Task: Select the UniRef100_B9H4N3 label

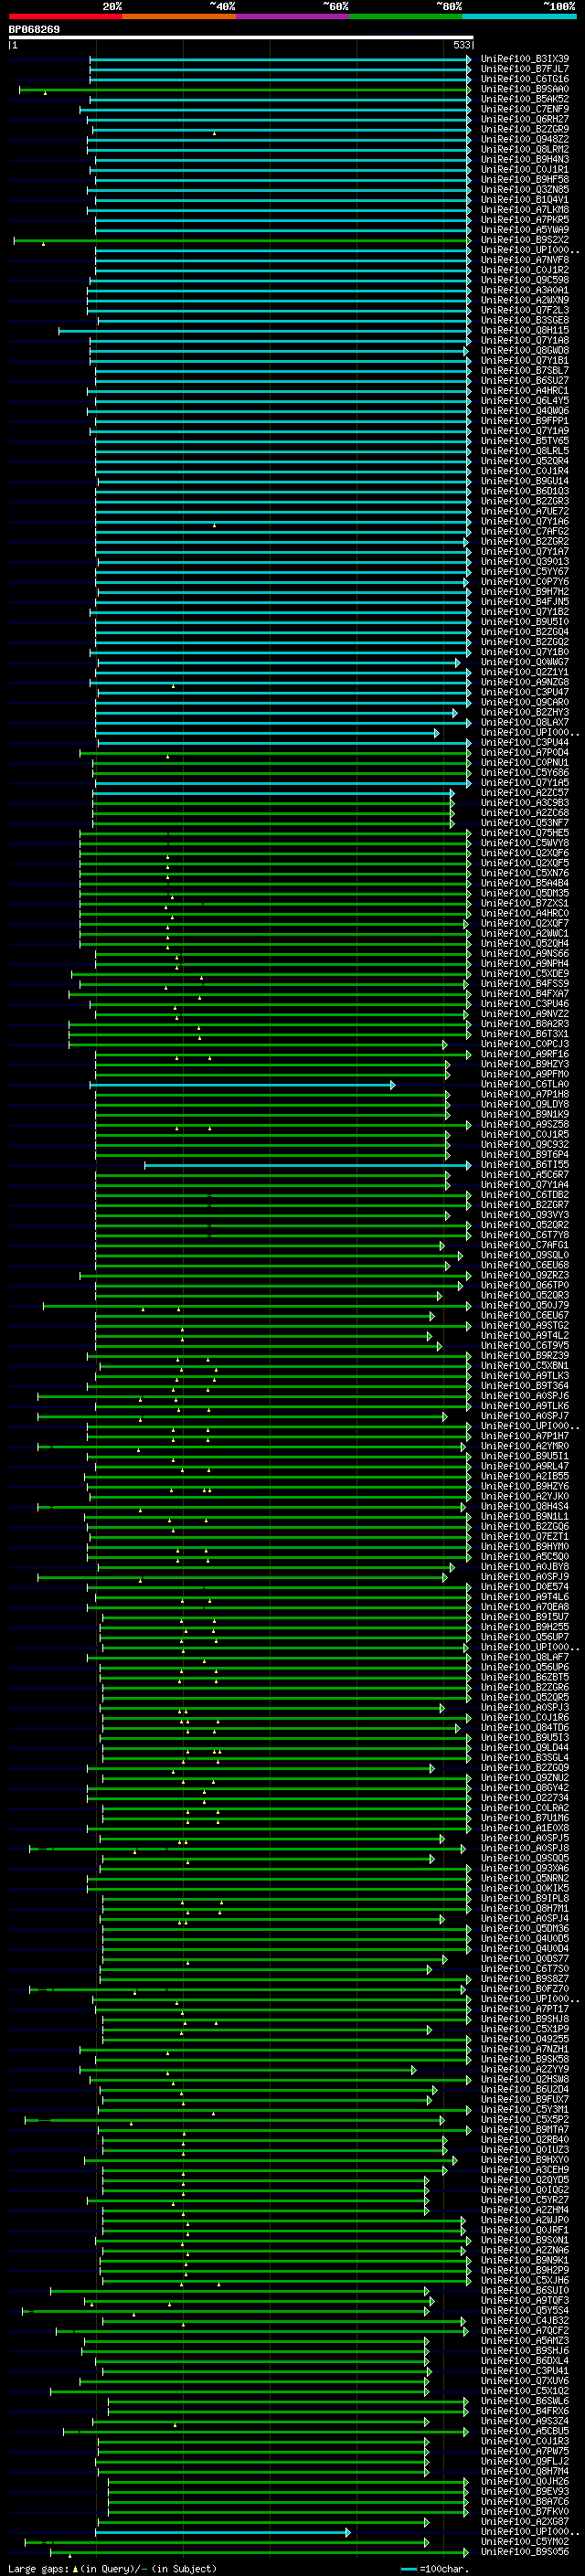Action: (525, 159)
